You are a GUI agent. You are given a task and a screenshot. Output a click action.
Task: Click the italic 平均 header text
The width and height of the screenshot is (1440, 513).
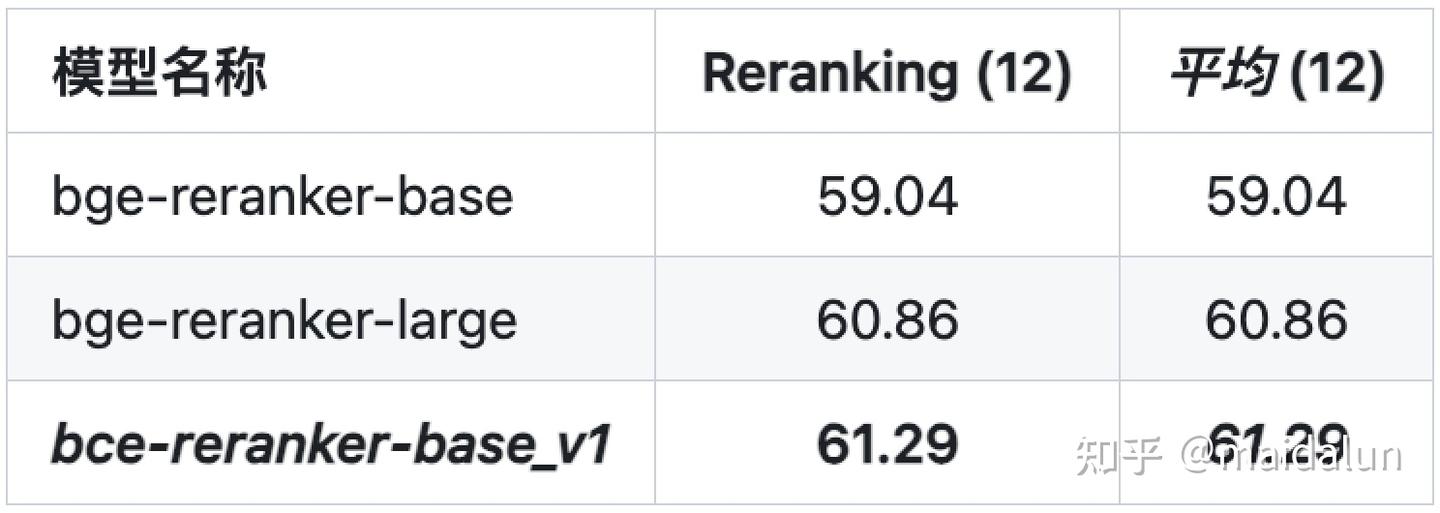1224,73
